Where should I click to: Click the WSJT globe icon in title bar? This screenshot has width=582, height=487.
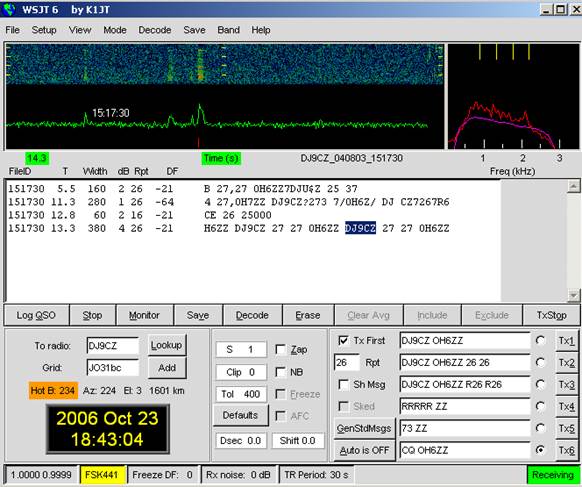[9, 9]
